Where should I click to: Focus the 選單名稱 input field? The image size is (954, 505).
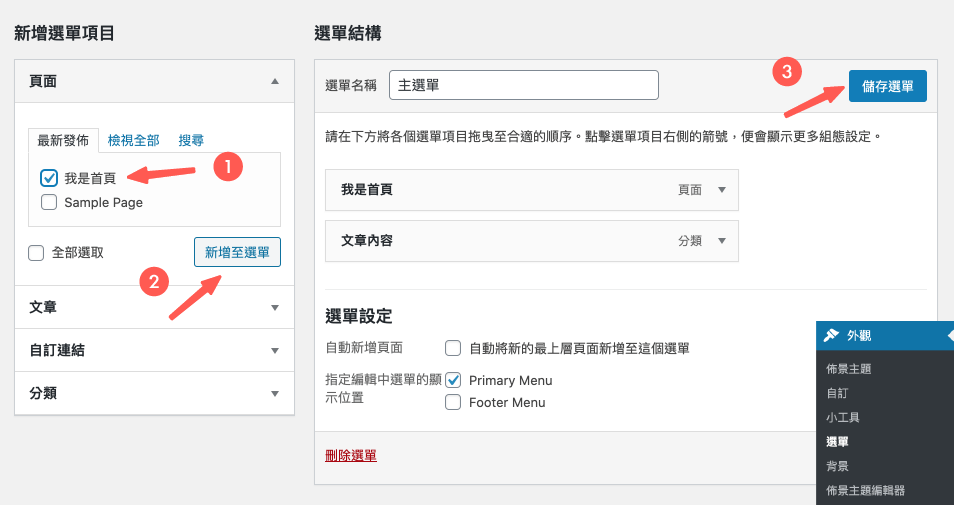(524, 85)
